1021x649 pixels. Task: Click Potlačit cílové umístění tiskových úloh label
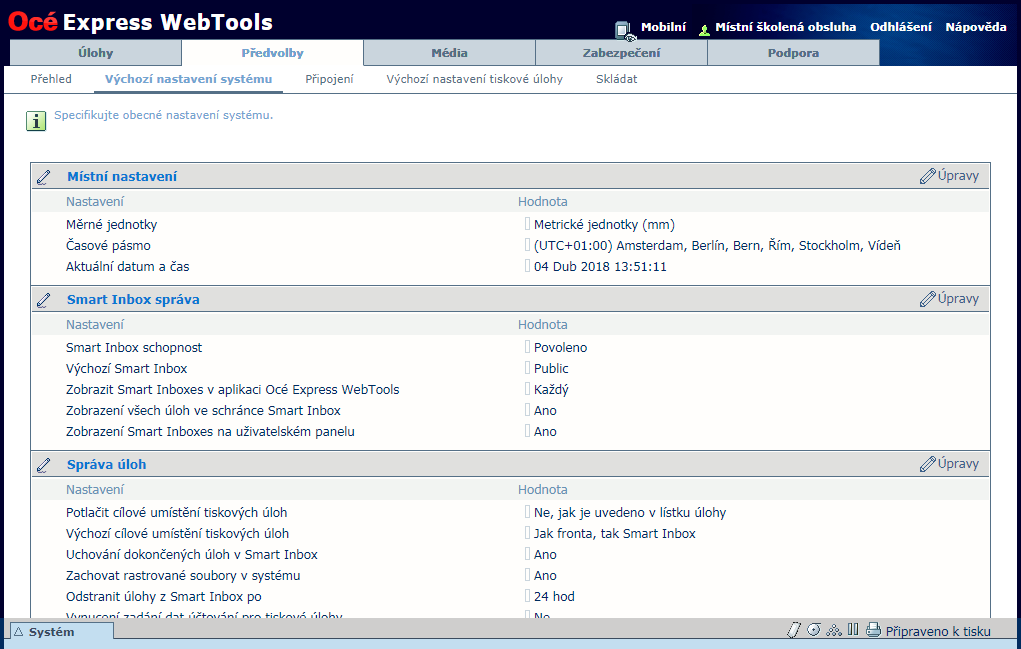pyautogui.click(x=176, y=512)
